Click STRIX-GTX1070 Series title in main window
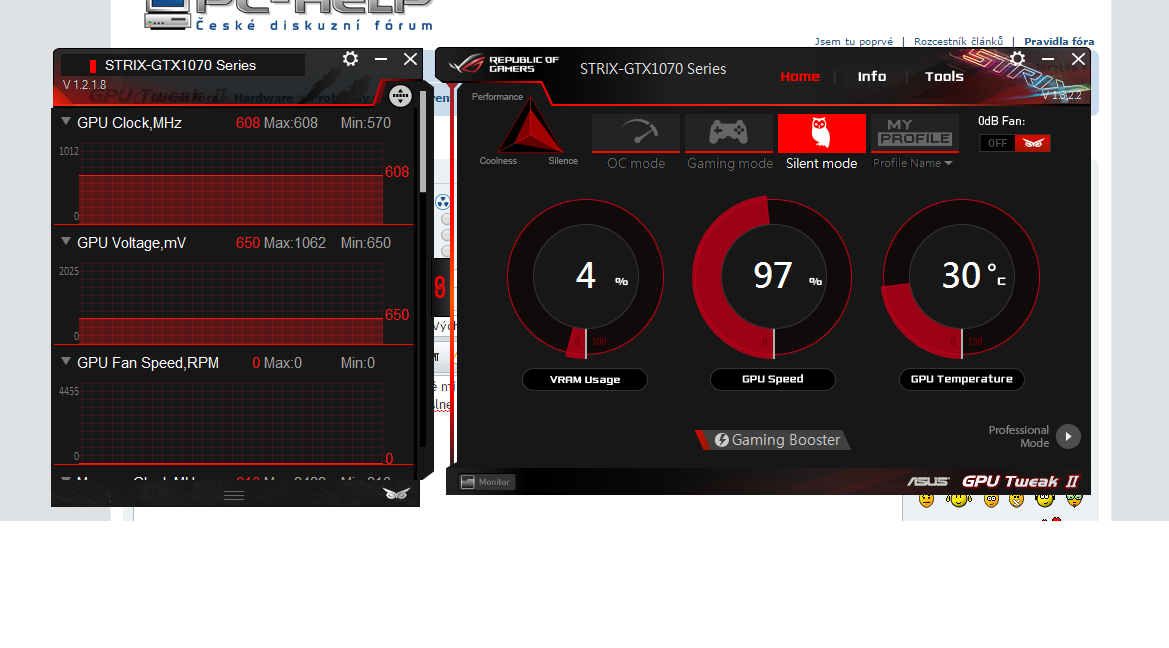The height and width of the screenshot is (648, 1169). click(653, 69)
